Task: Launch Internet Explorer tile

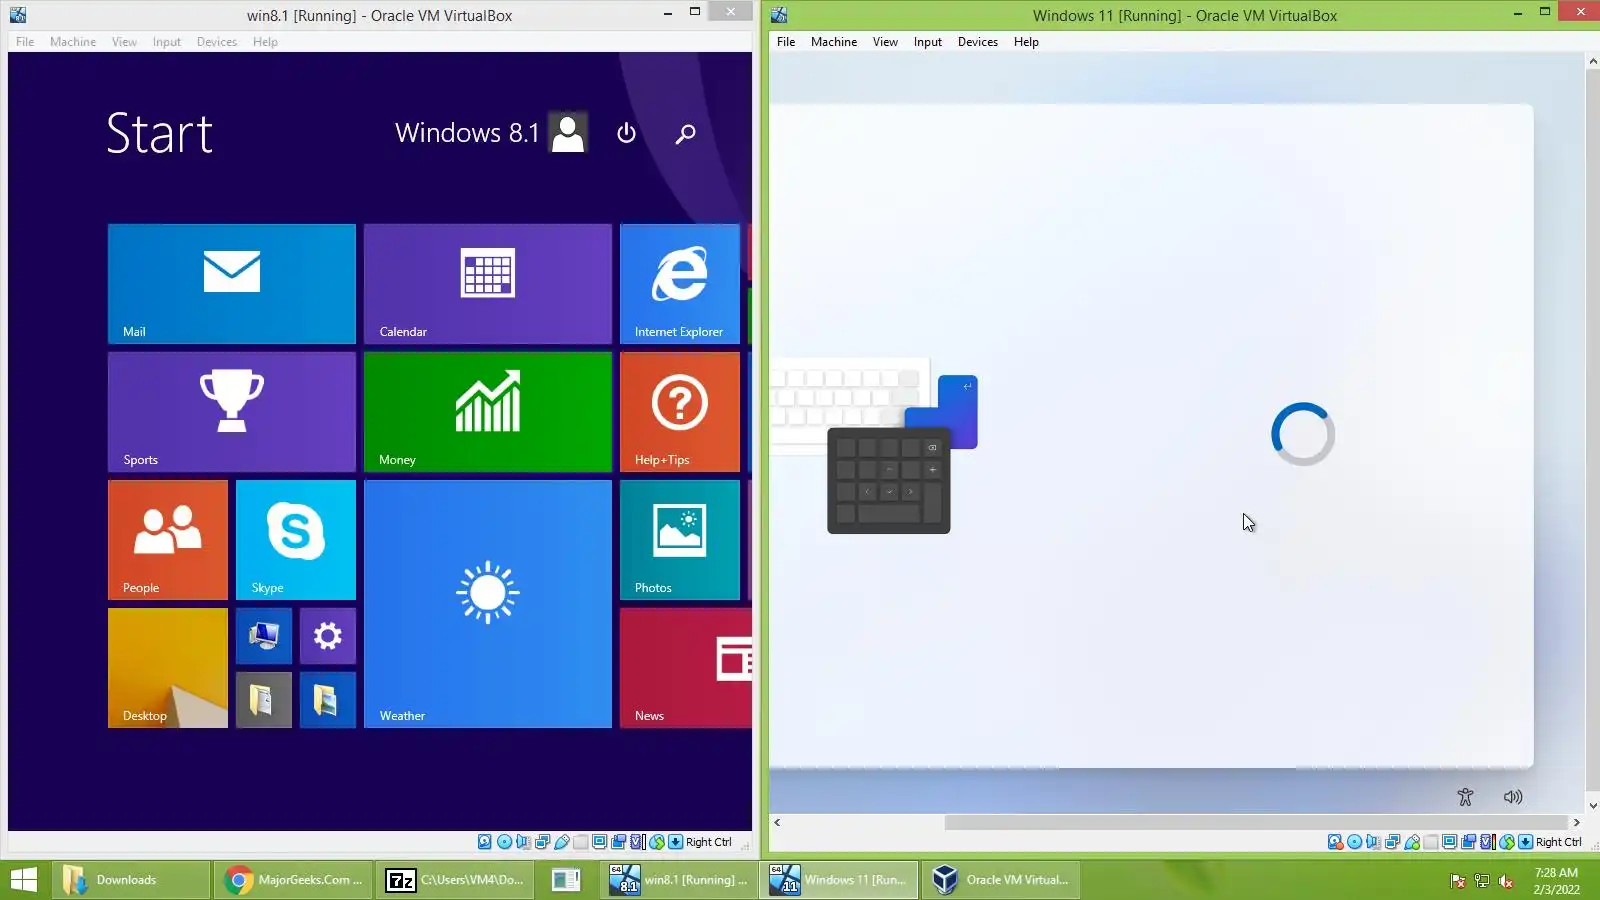Action: tap(680, 284)
